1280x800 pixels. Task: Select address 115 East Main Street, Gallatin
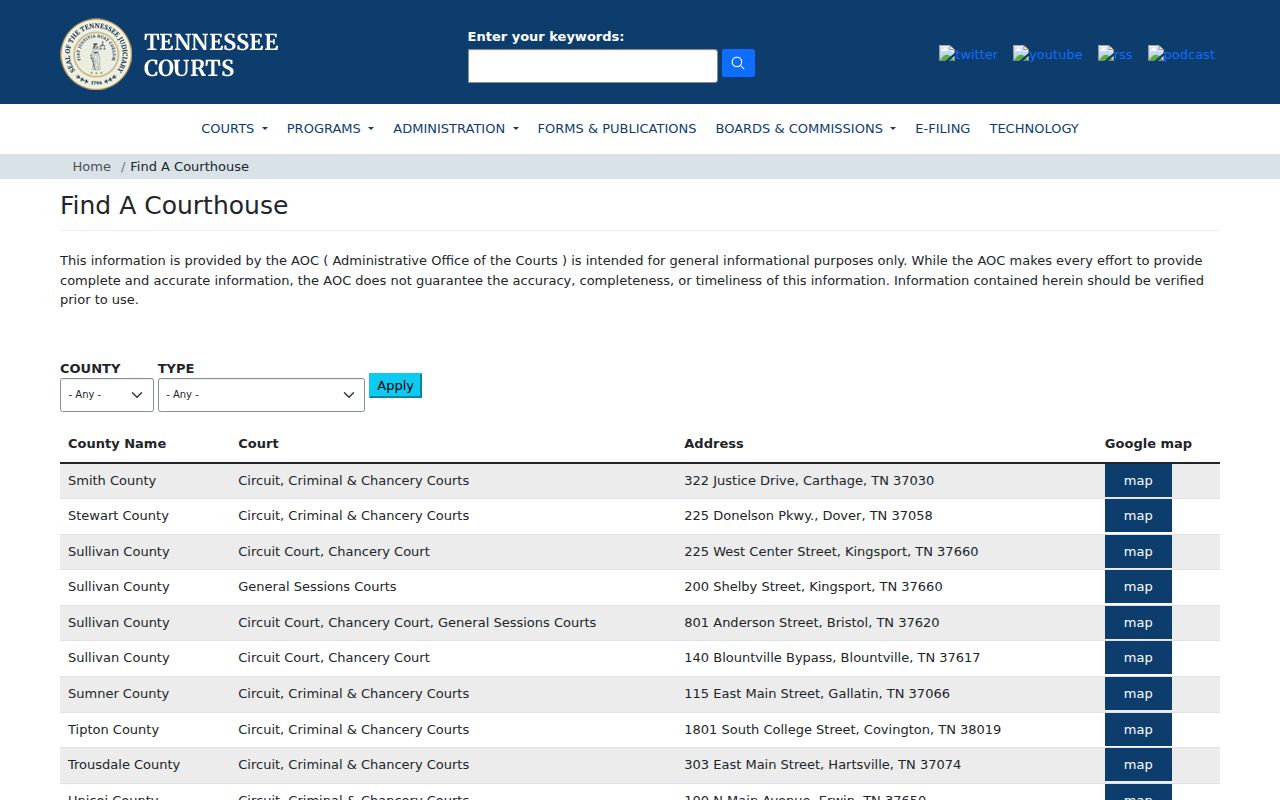click(817, 694)
